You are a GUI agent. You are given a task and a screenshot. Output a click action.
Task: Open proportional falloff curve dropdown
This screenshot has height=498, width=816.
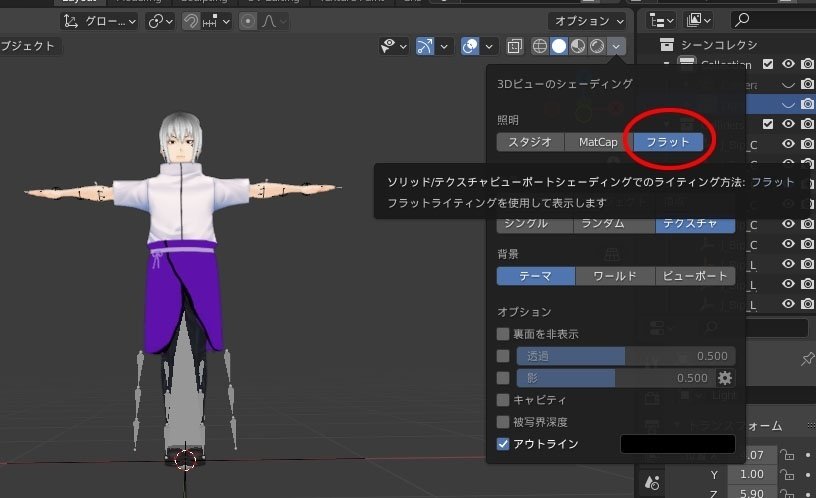[x=274, y=21]
